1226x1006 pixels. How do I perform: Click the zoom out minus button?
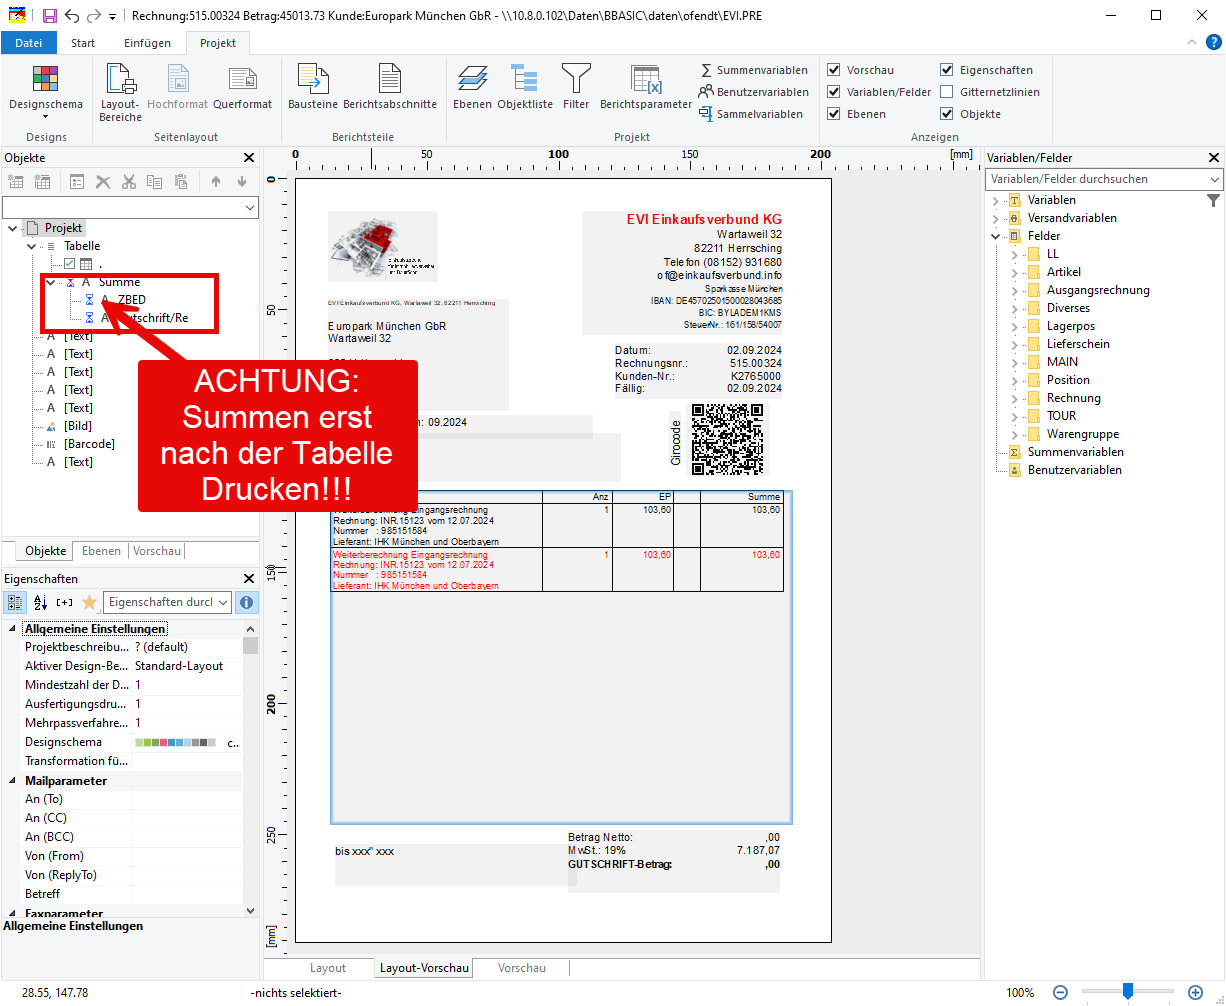coord(1060,992)
